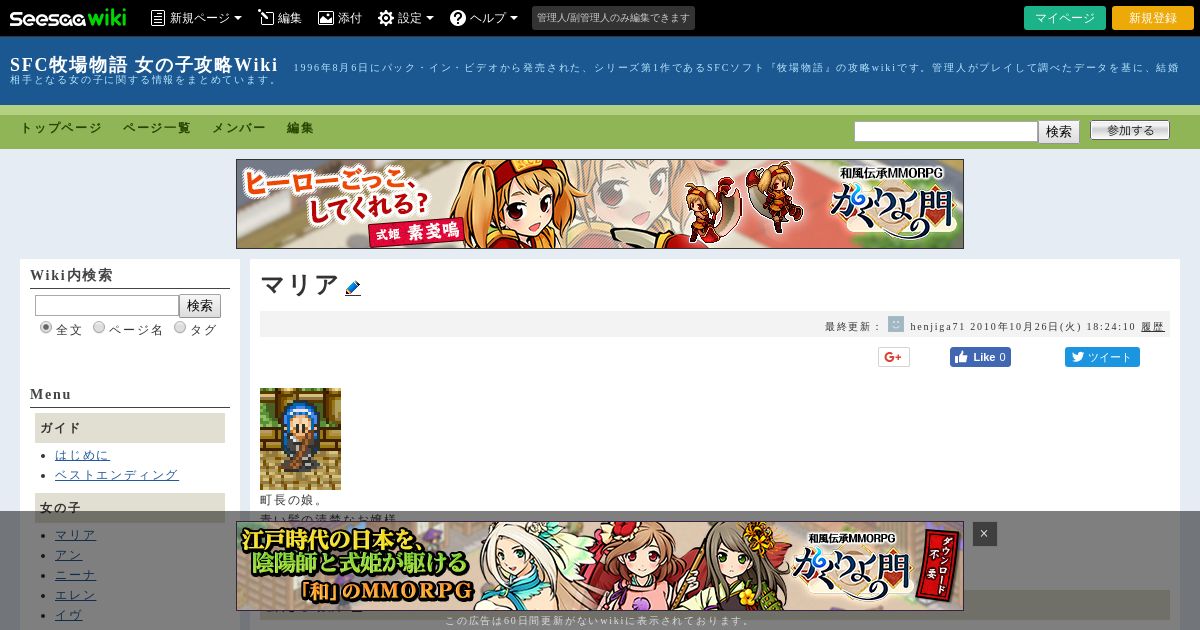Image resolution: width=1200 pixels, height=630 pixels.
Task: Open メンバー in the nav bar
Action: [239, 128]
